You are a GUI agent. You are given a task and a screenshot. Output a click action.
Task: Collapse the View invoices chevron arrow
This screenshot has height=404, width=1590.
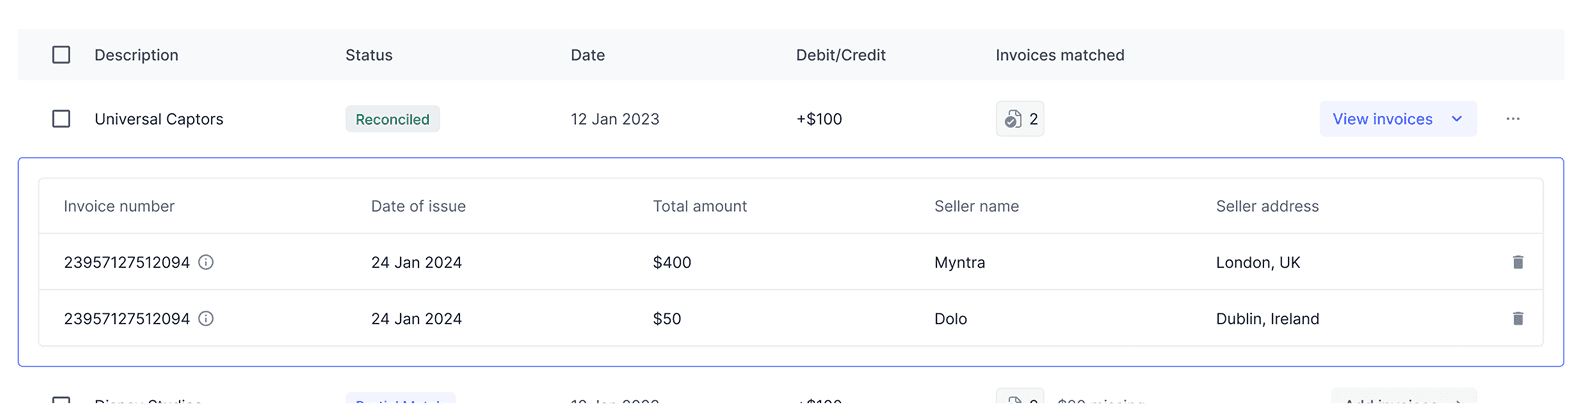1457,119
